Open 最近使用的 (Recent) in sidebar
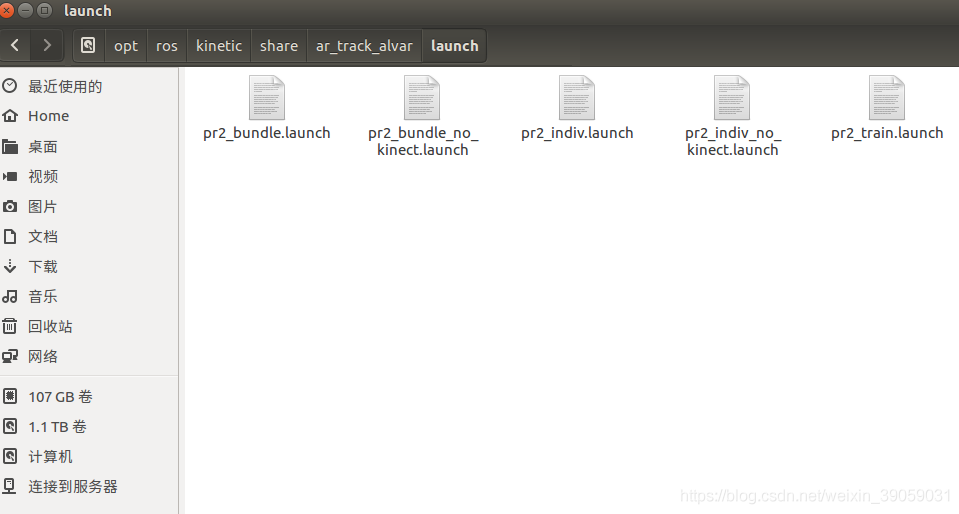This screenshot has width=959, height=514. pos(64,86)
